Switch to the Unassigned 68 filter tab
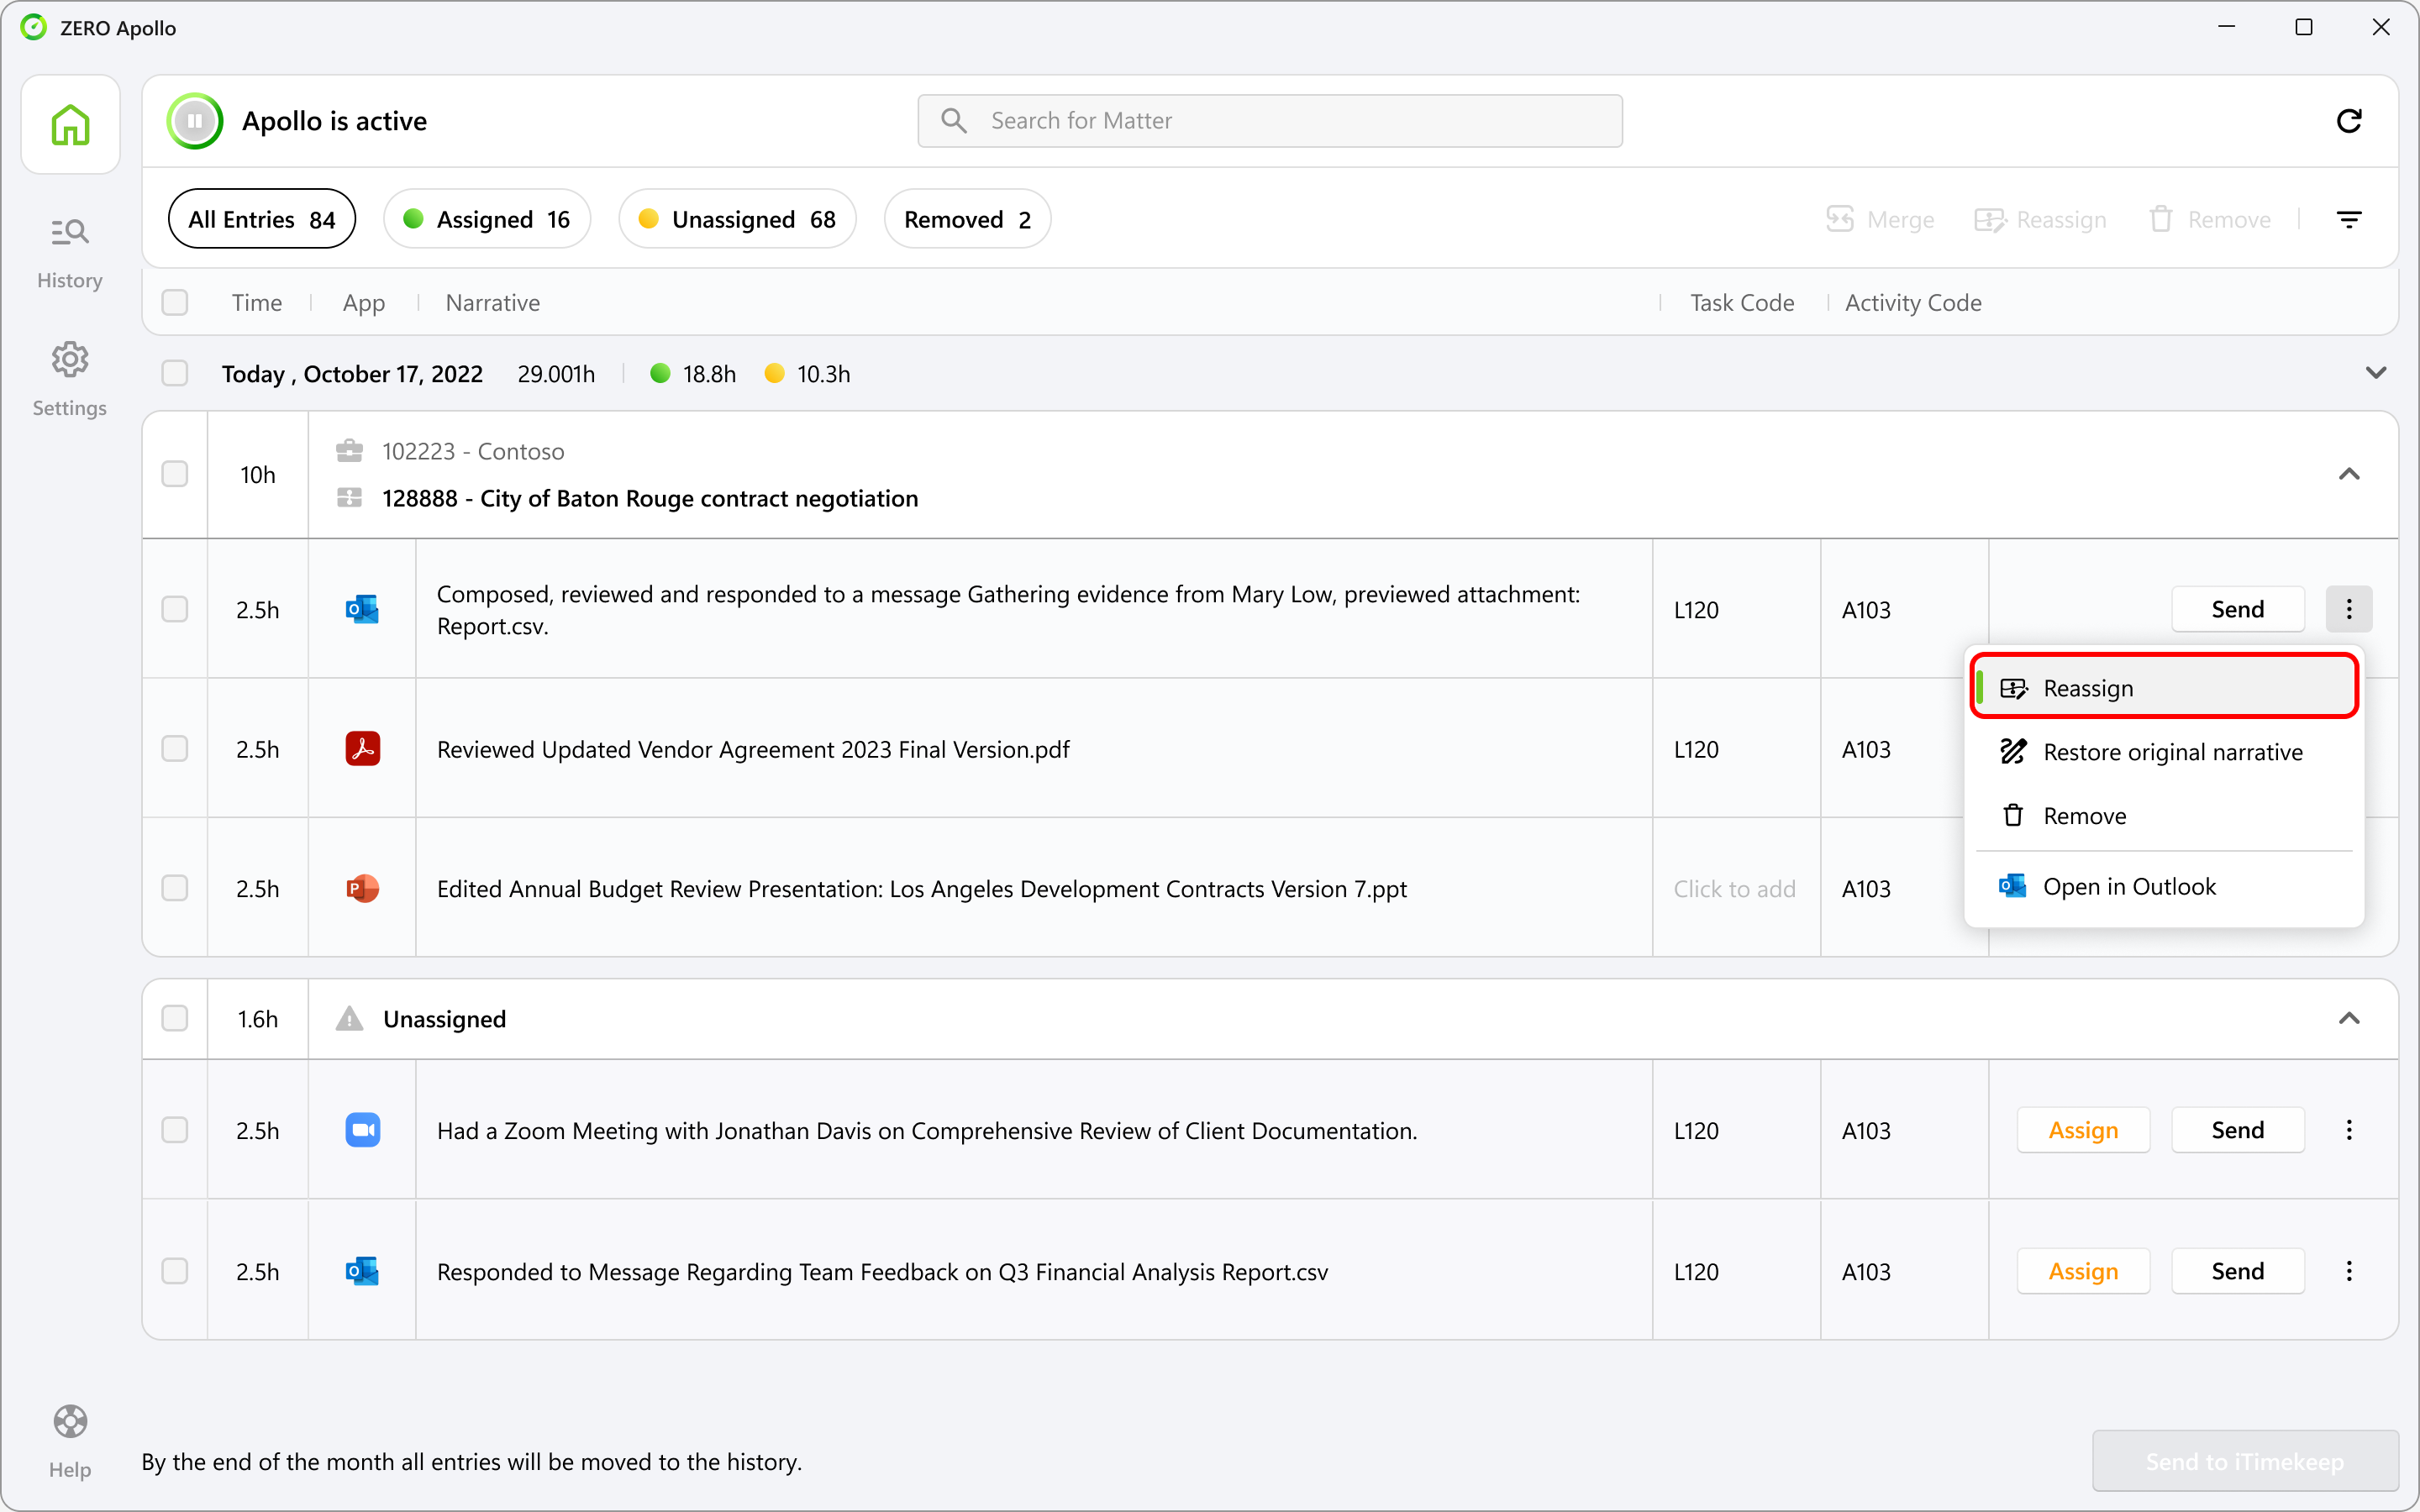 pos(737,218)
